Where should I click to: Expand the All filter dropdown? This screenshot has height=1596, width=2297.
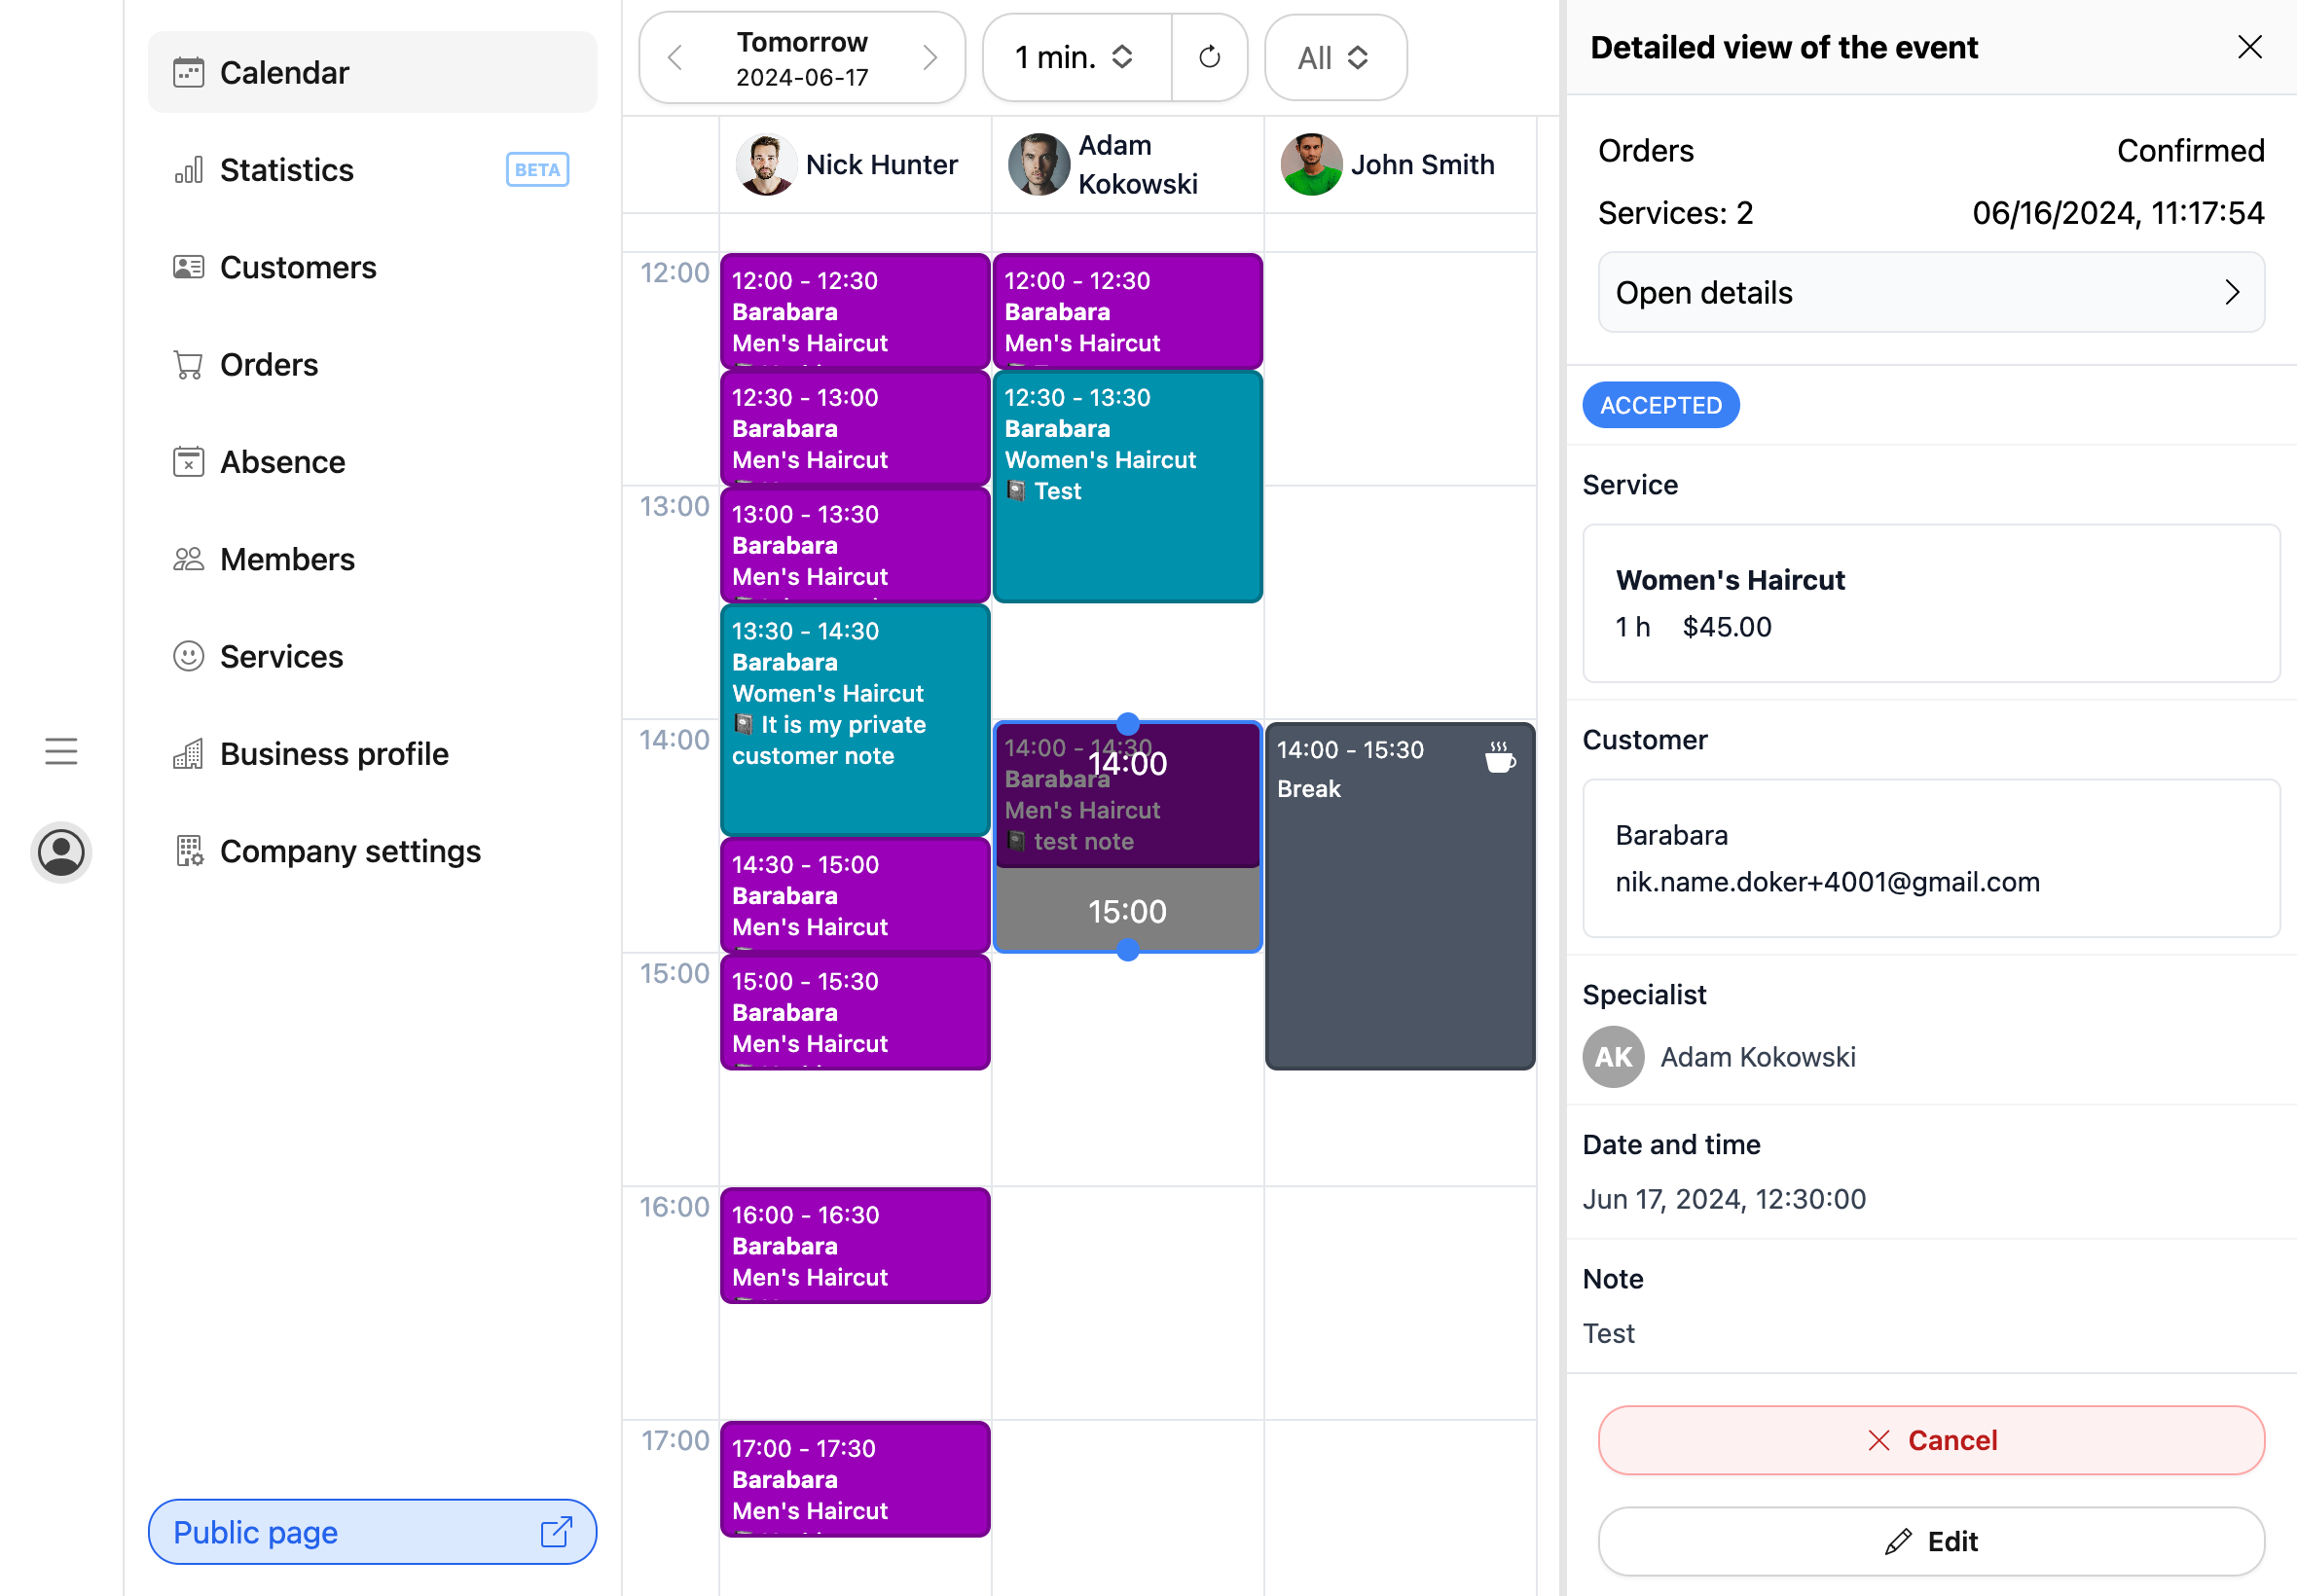1331,57
